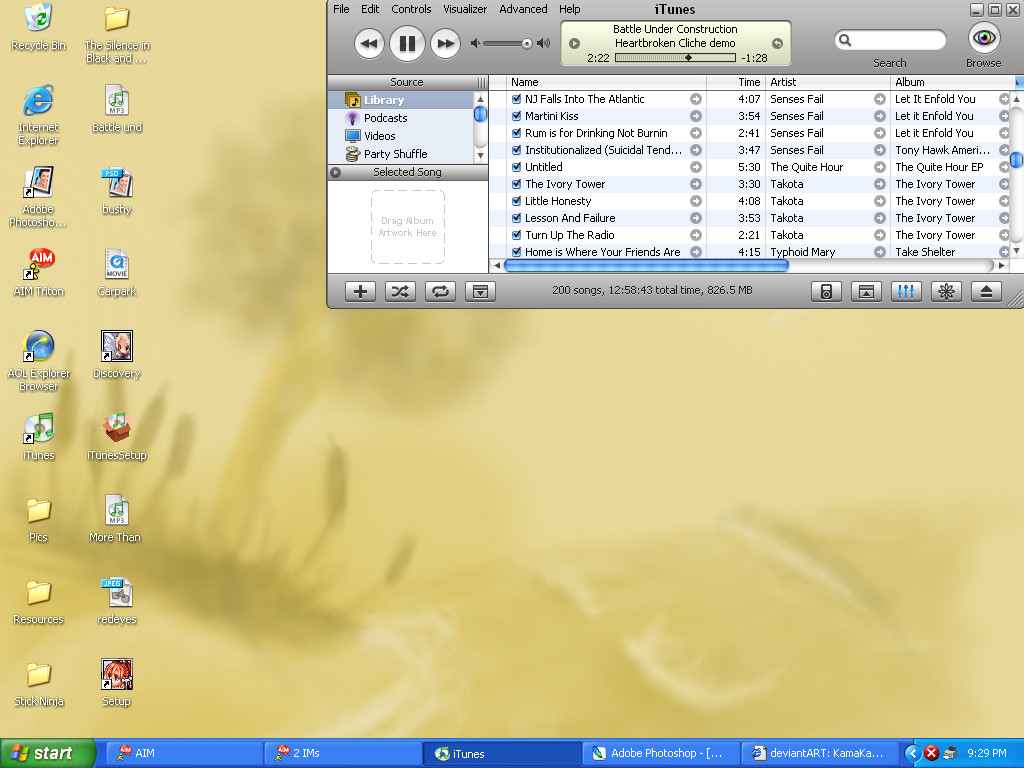Click arrow beside Typhoid Mary artist
The image size is (1024, 768).
click(x=880, y=252)
